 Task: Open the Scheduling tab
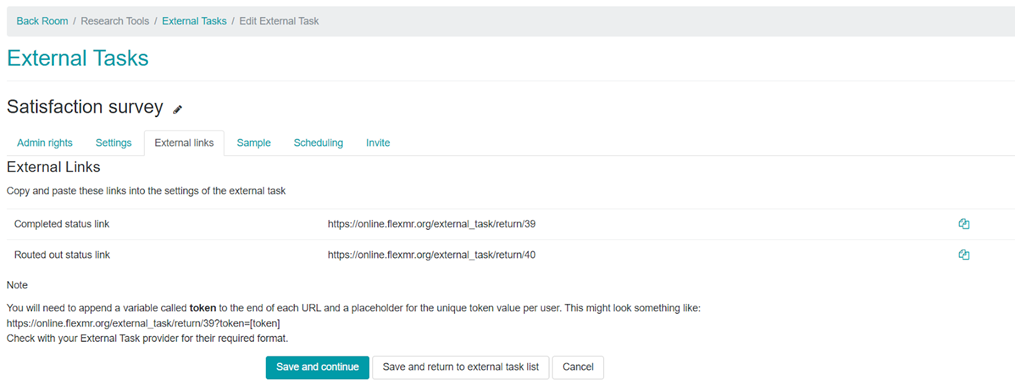point(318,143)
